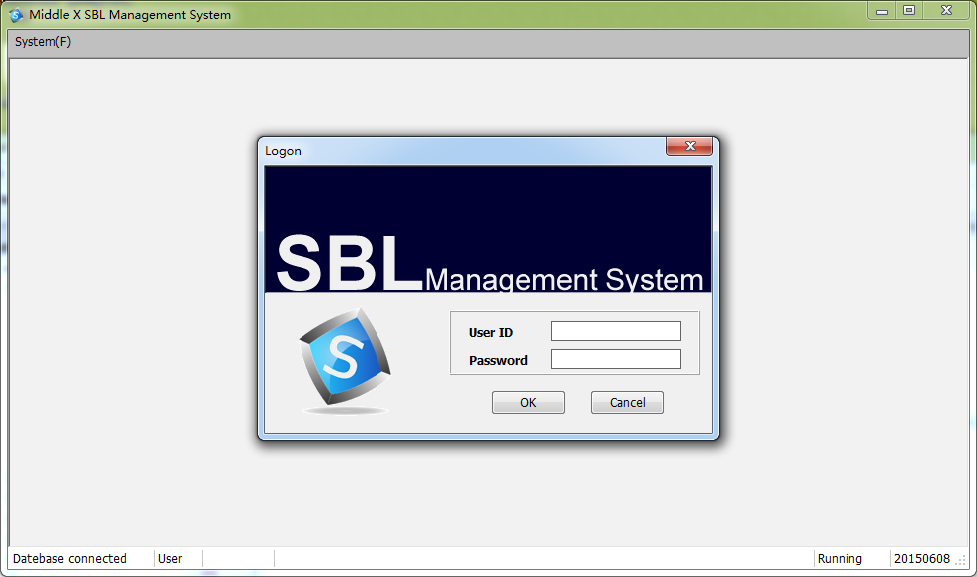
Task: Minimize the Middle X SBL Management System window
Action: [882, 11]
